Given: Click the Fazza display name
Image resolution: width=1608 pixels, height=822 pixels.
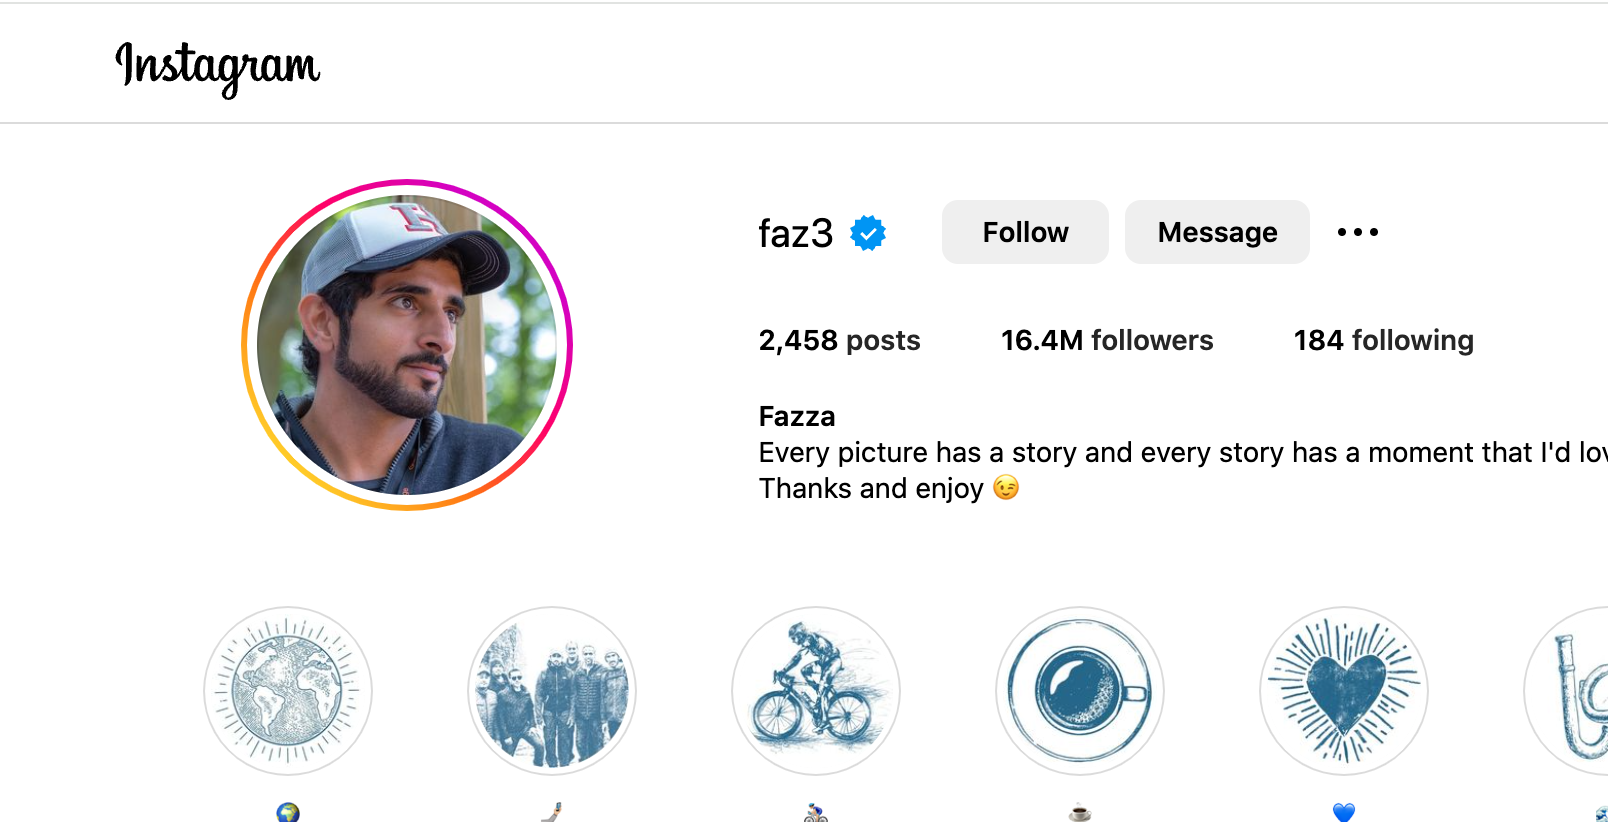Looking at the screenshot, I should tap(797, 416).
